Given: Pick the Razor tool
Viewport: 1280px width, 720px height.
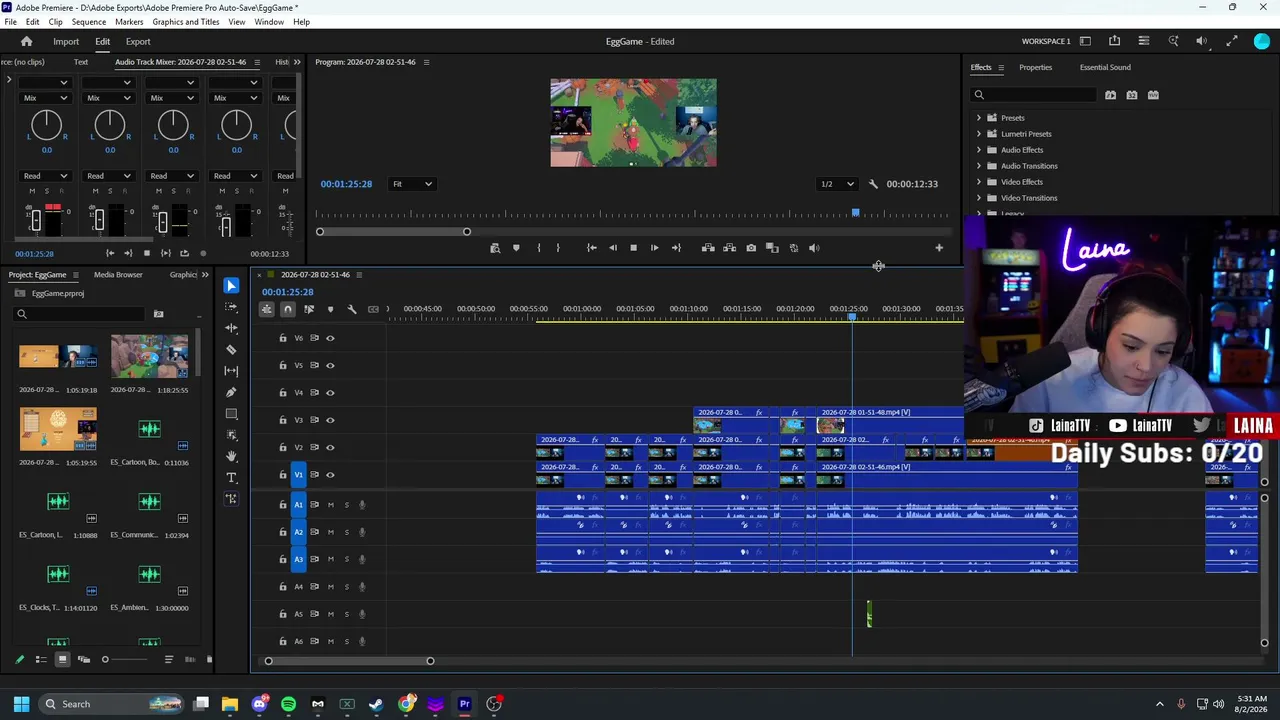Looking at the screenshot, I should (x=231, y=349).
